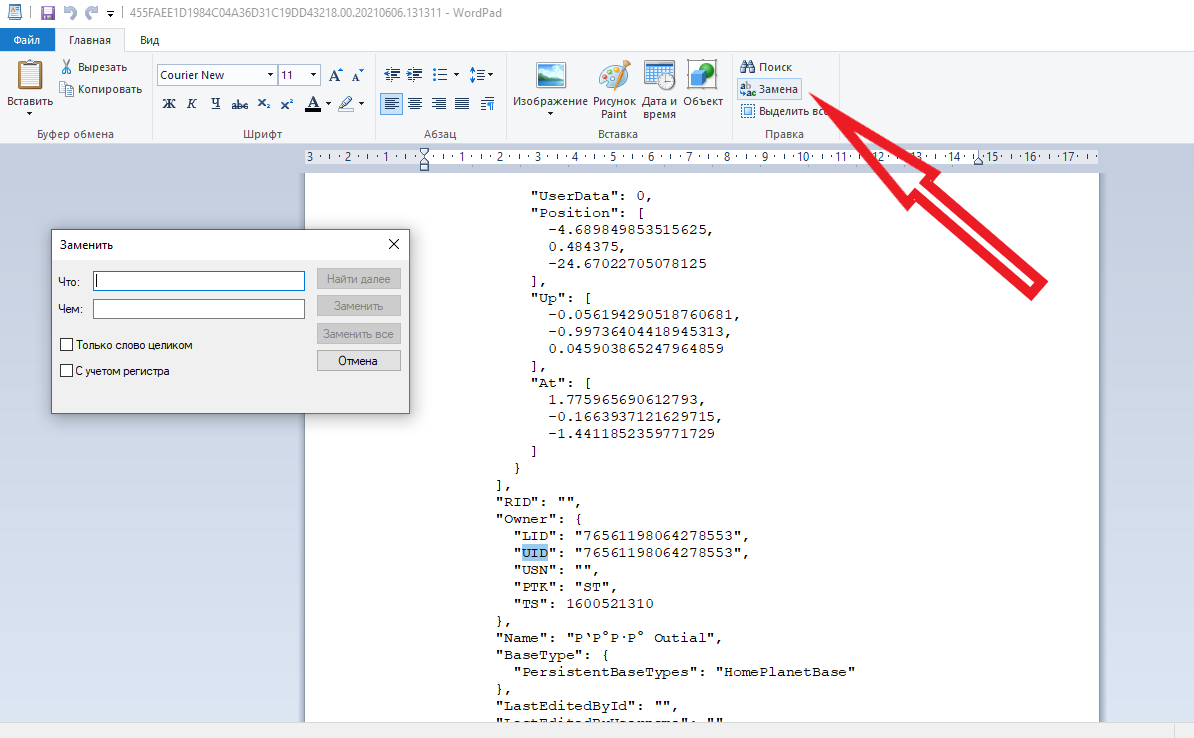Open the font color picker arrow
Screen dimensions: 1194x738
[328, 103]
